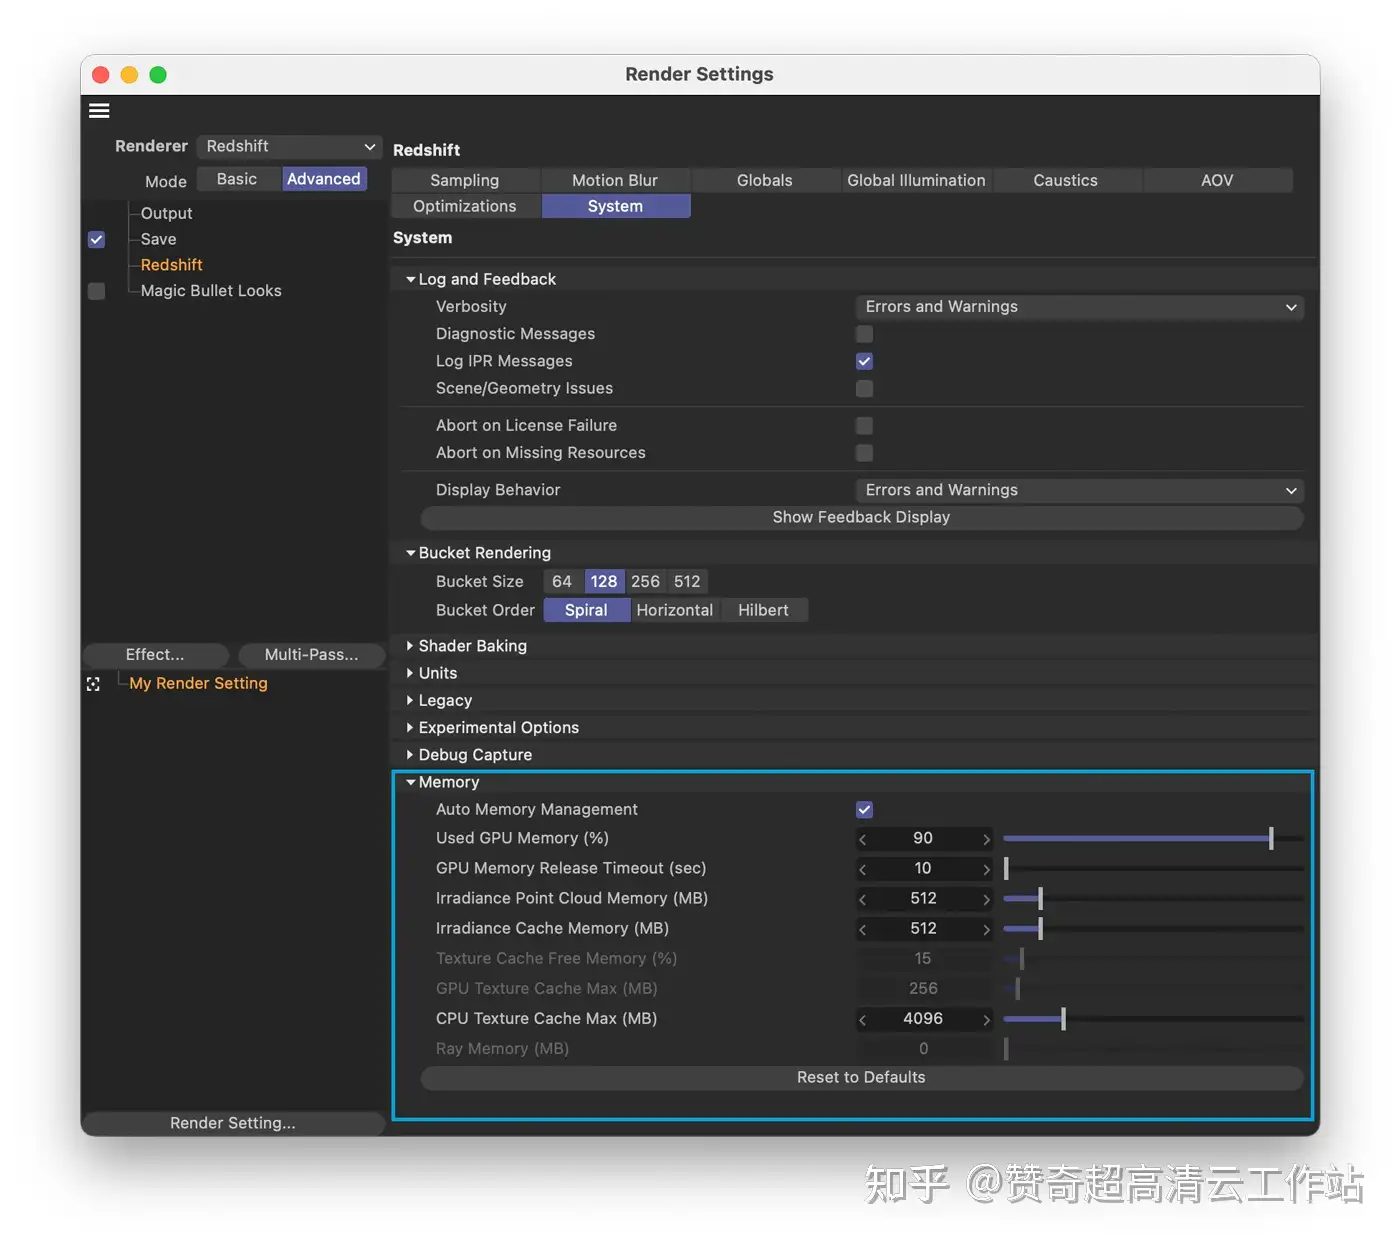Image resolution: width=1400 pixels, height=1242 pixels.
Task: Switch Mode to Basic
Action: [x=237, y=179]
